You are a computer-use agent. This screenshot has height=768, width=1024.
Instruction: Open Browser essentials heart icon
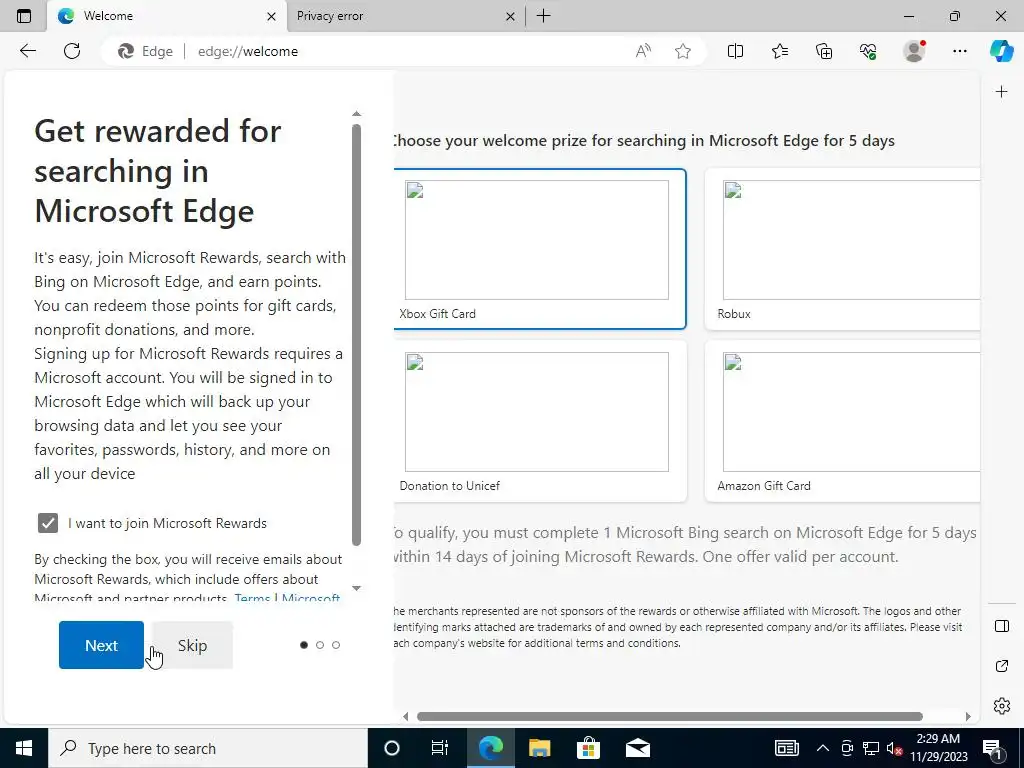pyautogui.click(x=868, y=51)
